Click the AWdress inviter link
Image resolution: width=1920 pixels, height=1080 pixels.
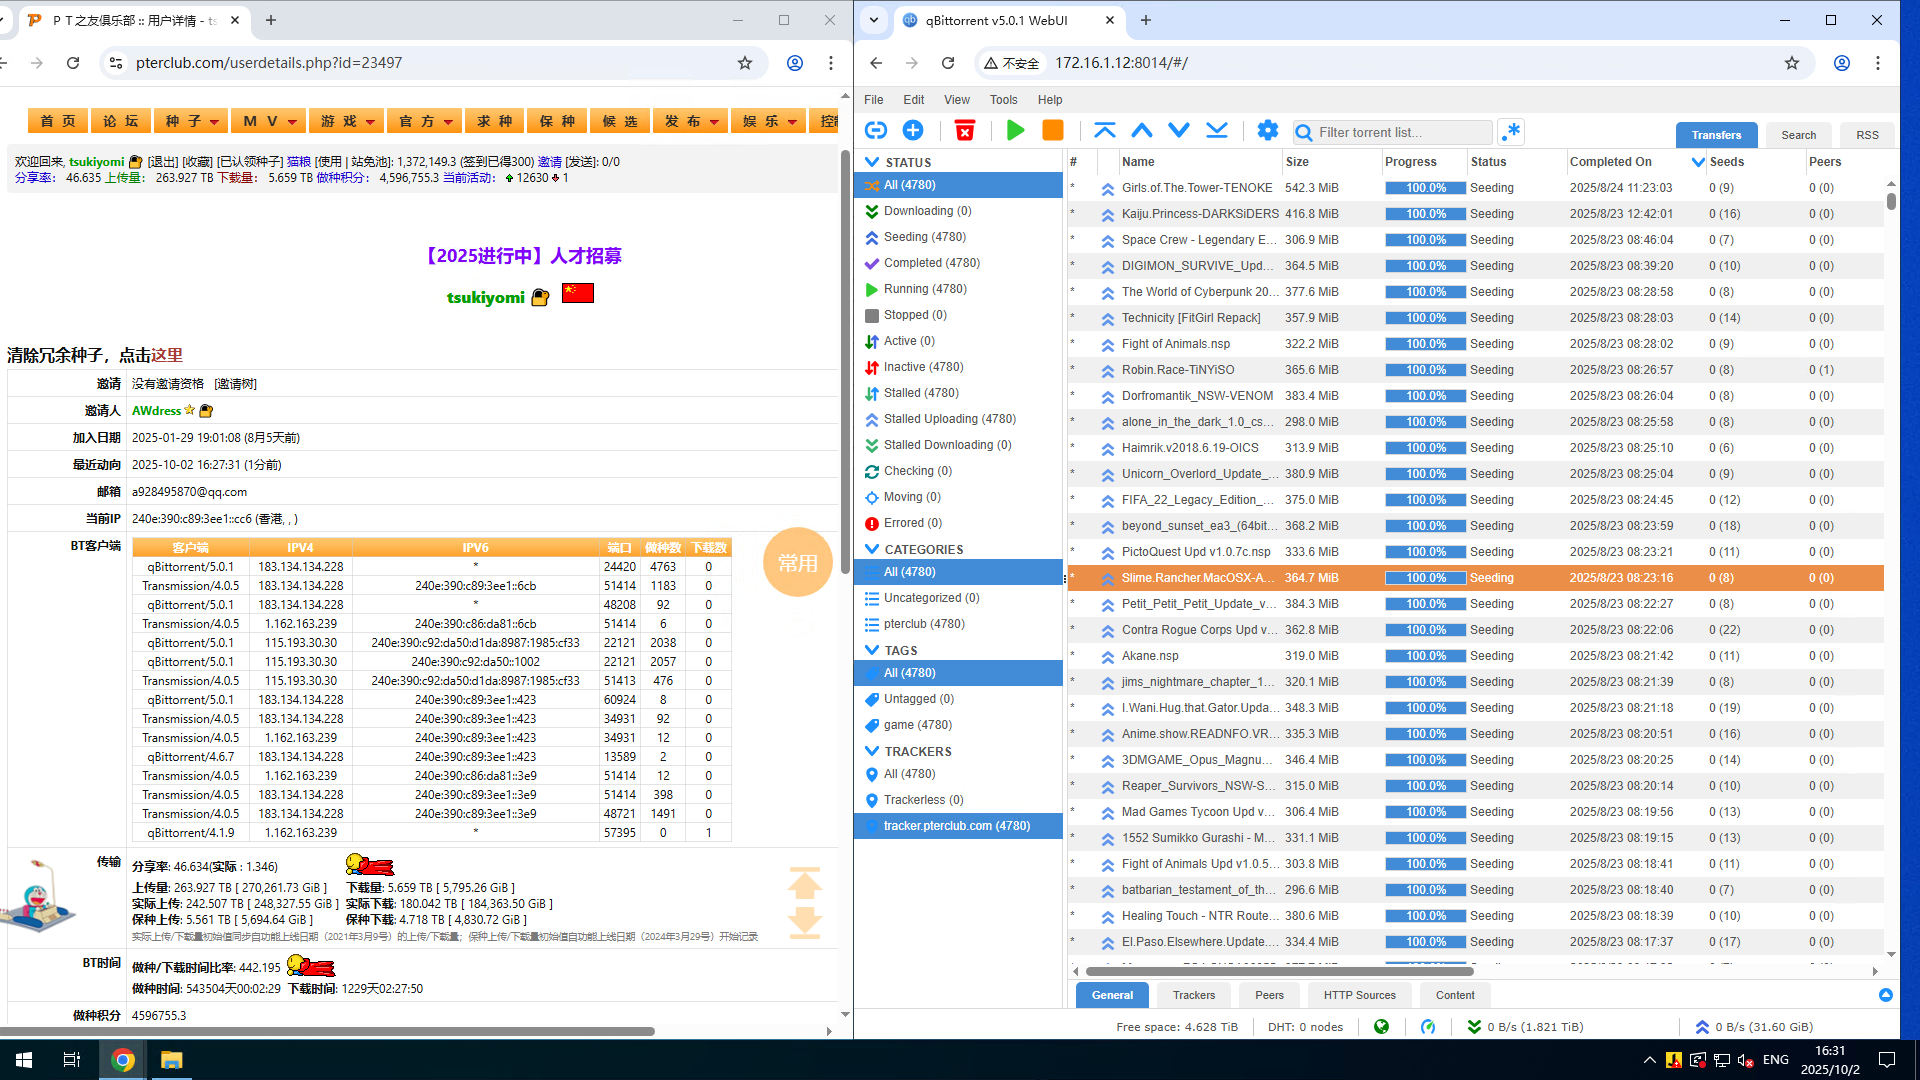(157, 411)
